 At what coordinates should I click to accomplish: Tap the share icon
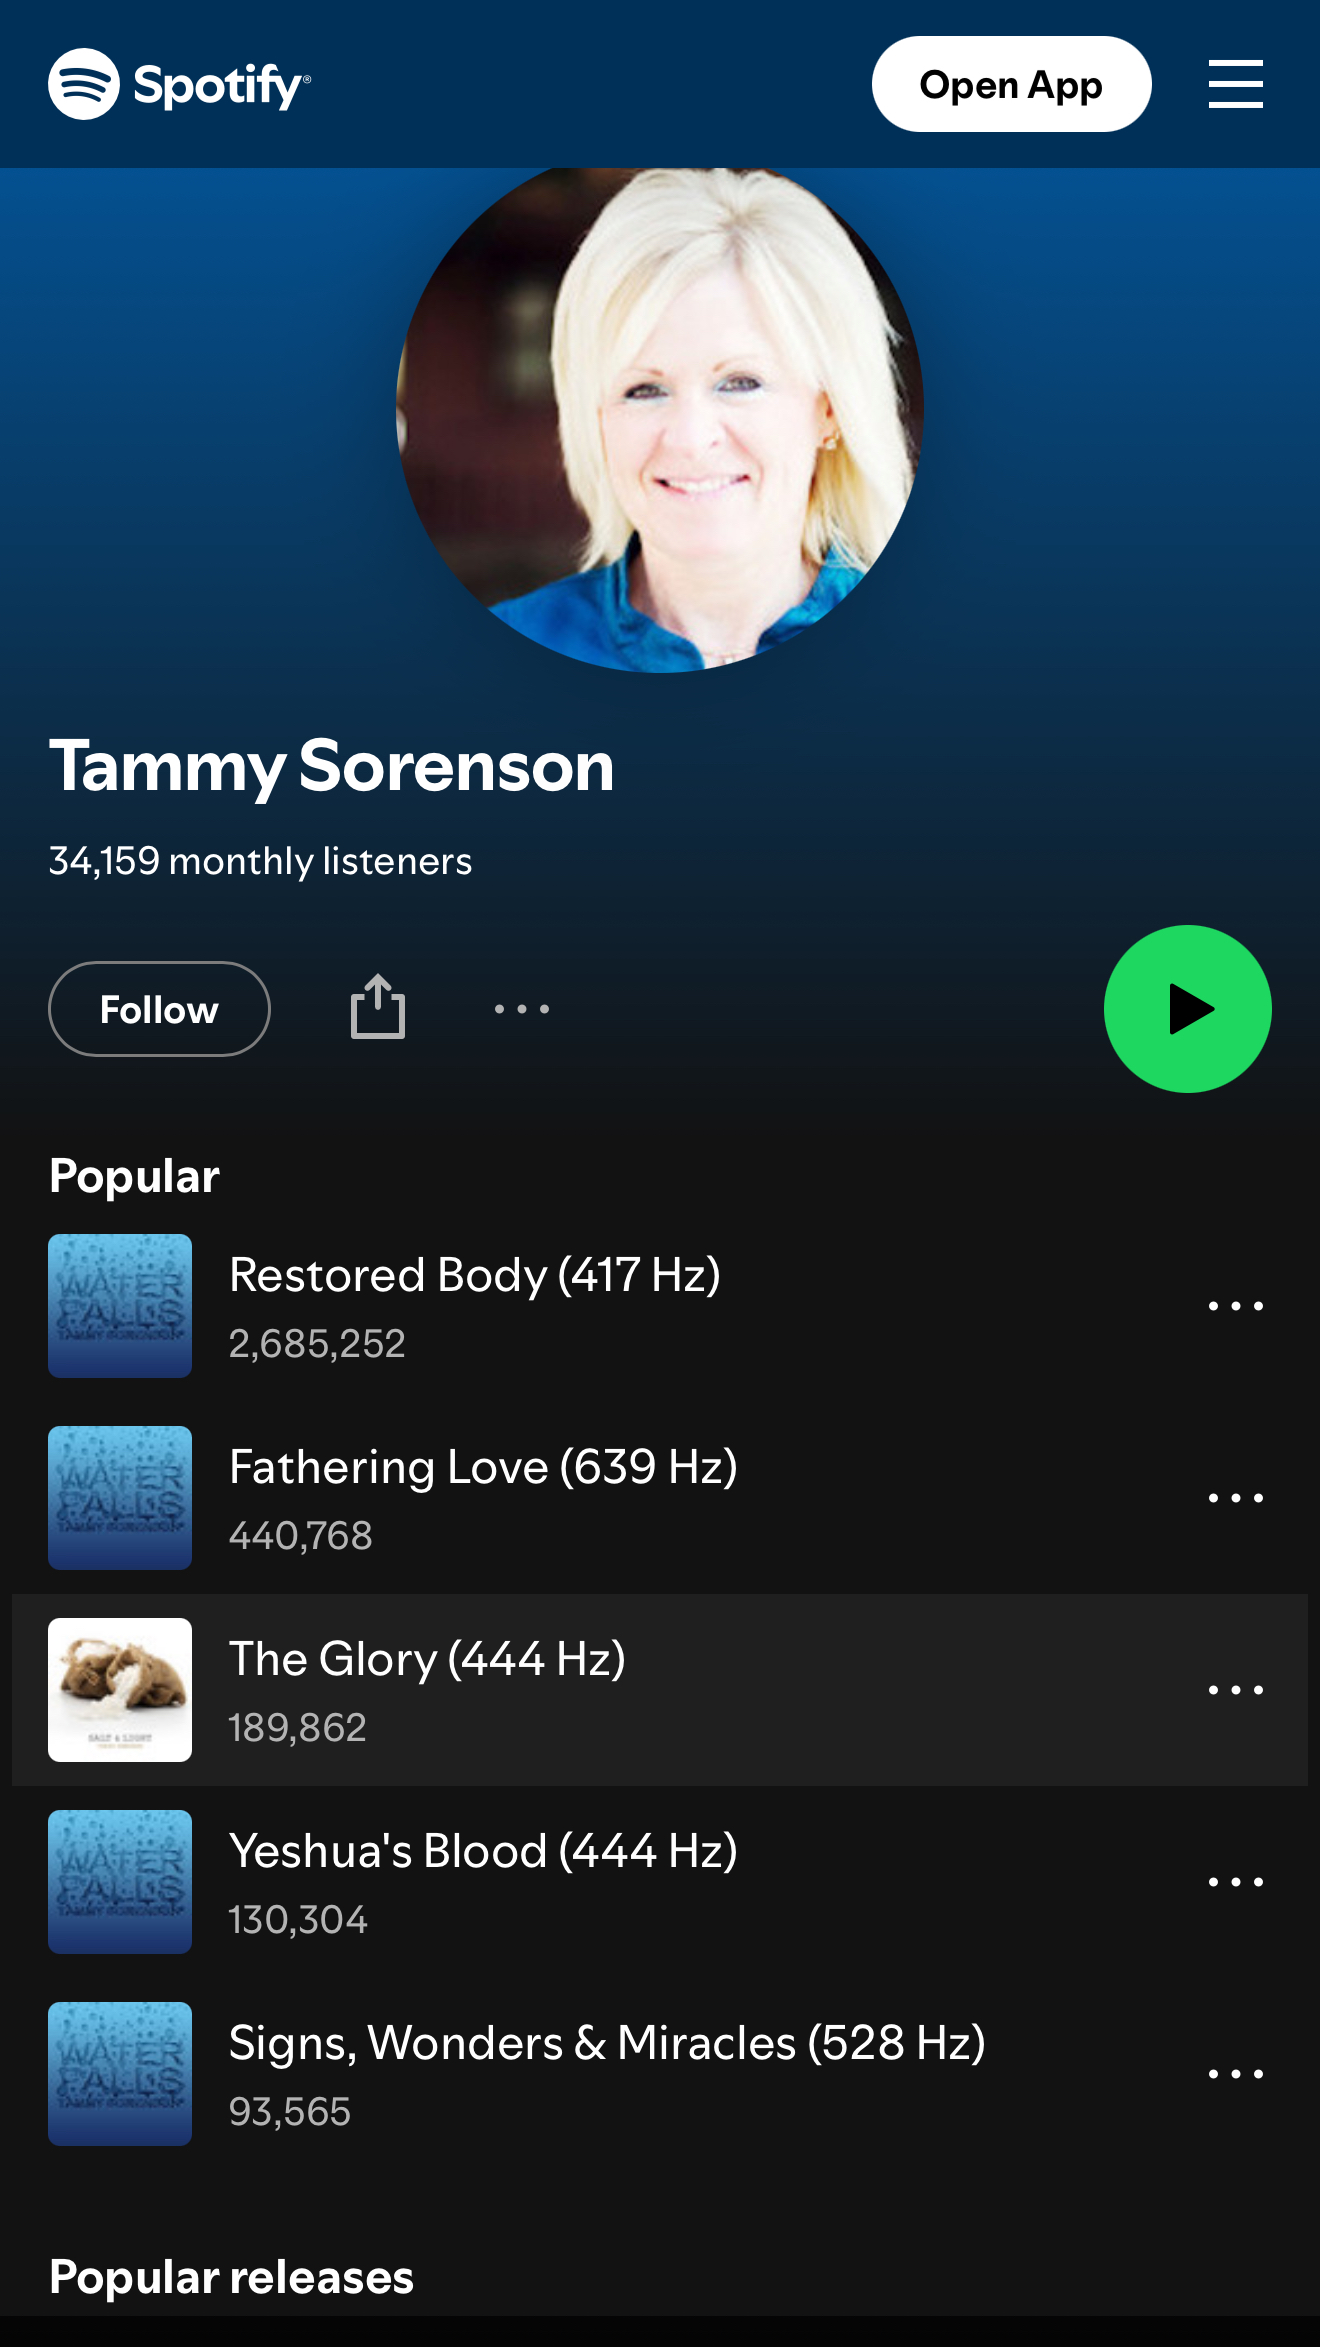(378, 1007)
